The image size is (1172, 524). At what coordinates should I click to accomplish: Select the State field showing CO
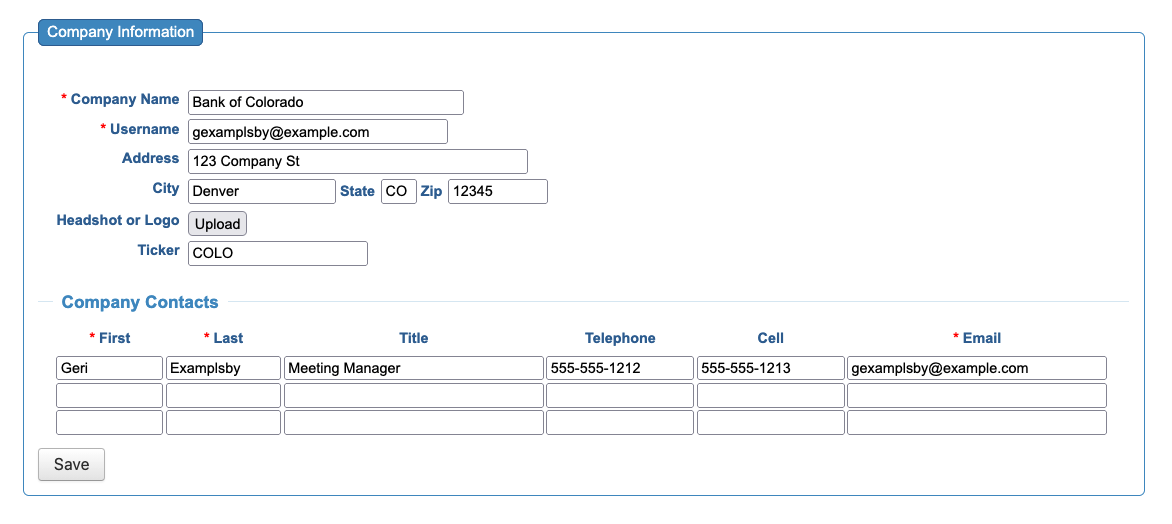coord(398,191)
